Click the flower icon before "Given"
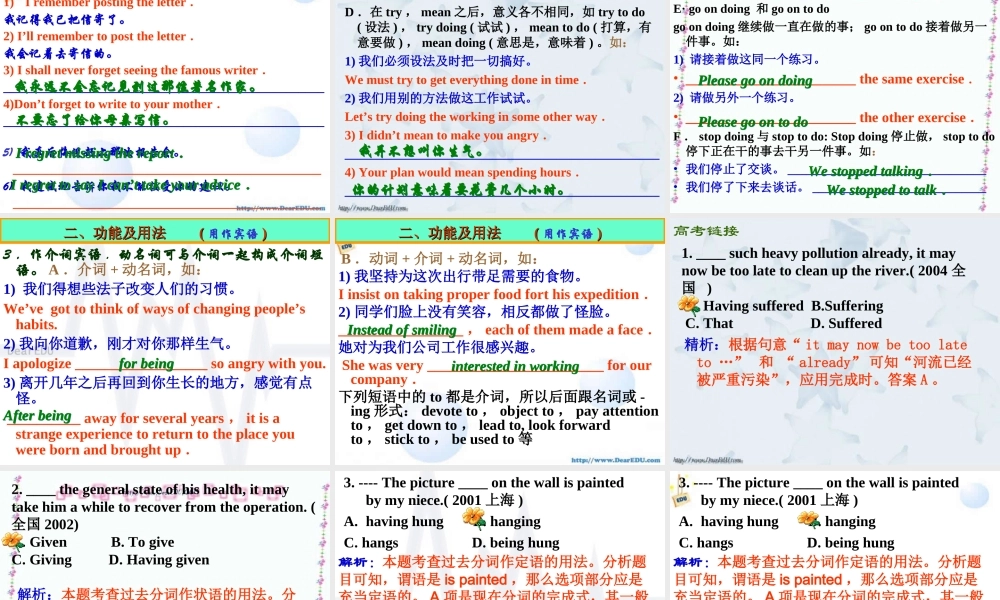 click(13, 541)
